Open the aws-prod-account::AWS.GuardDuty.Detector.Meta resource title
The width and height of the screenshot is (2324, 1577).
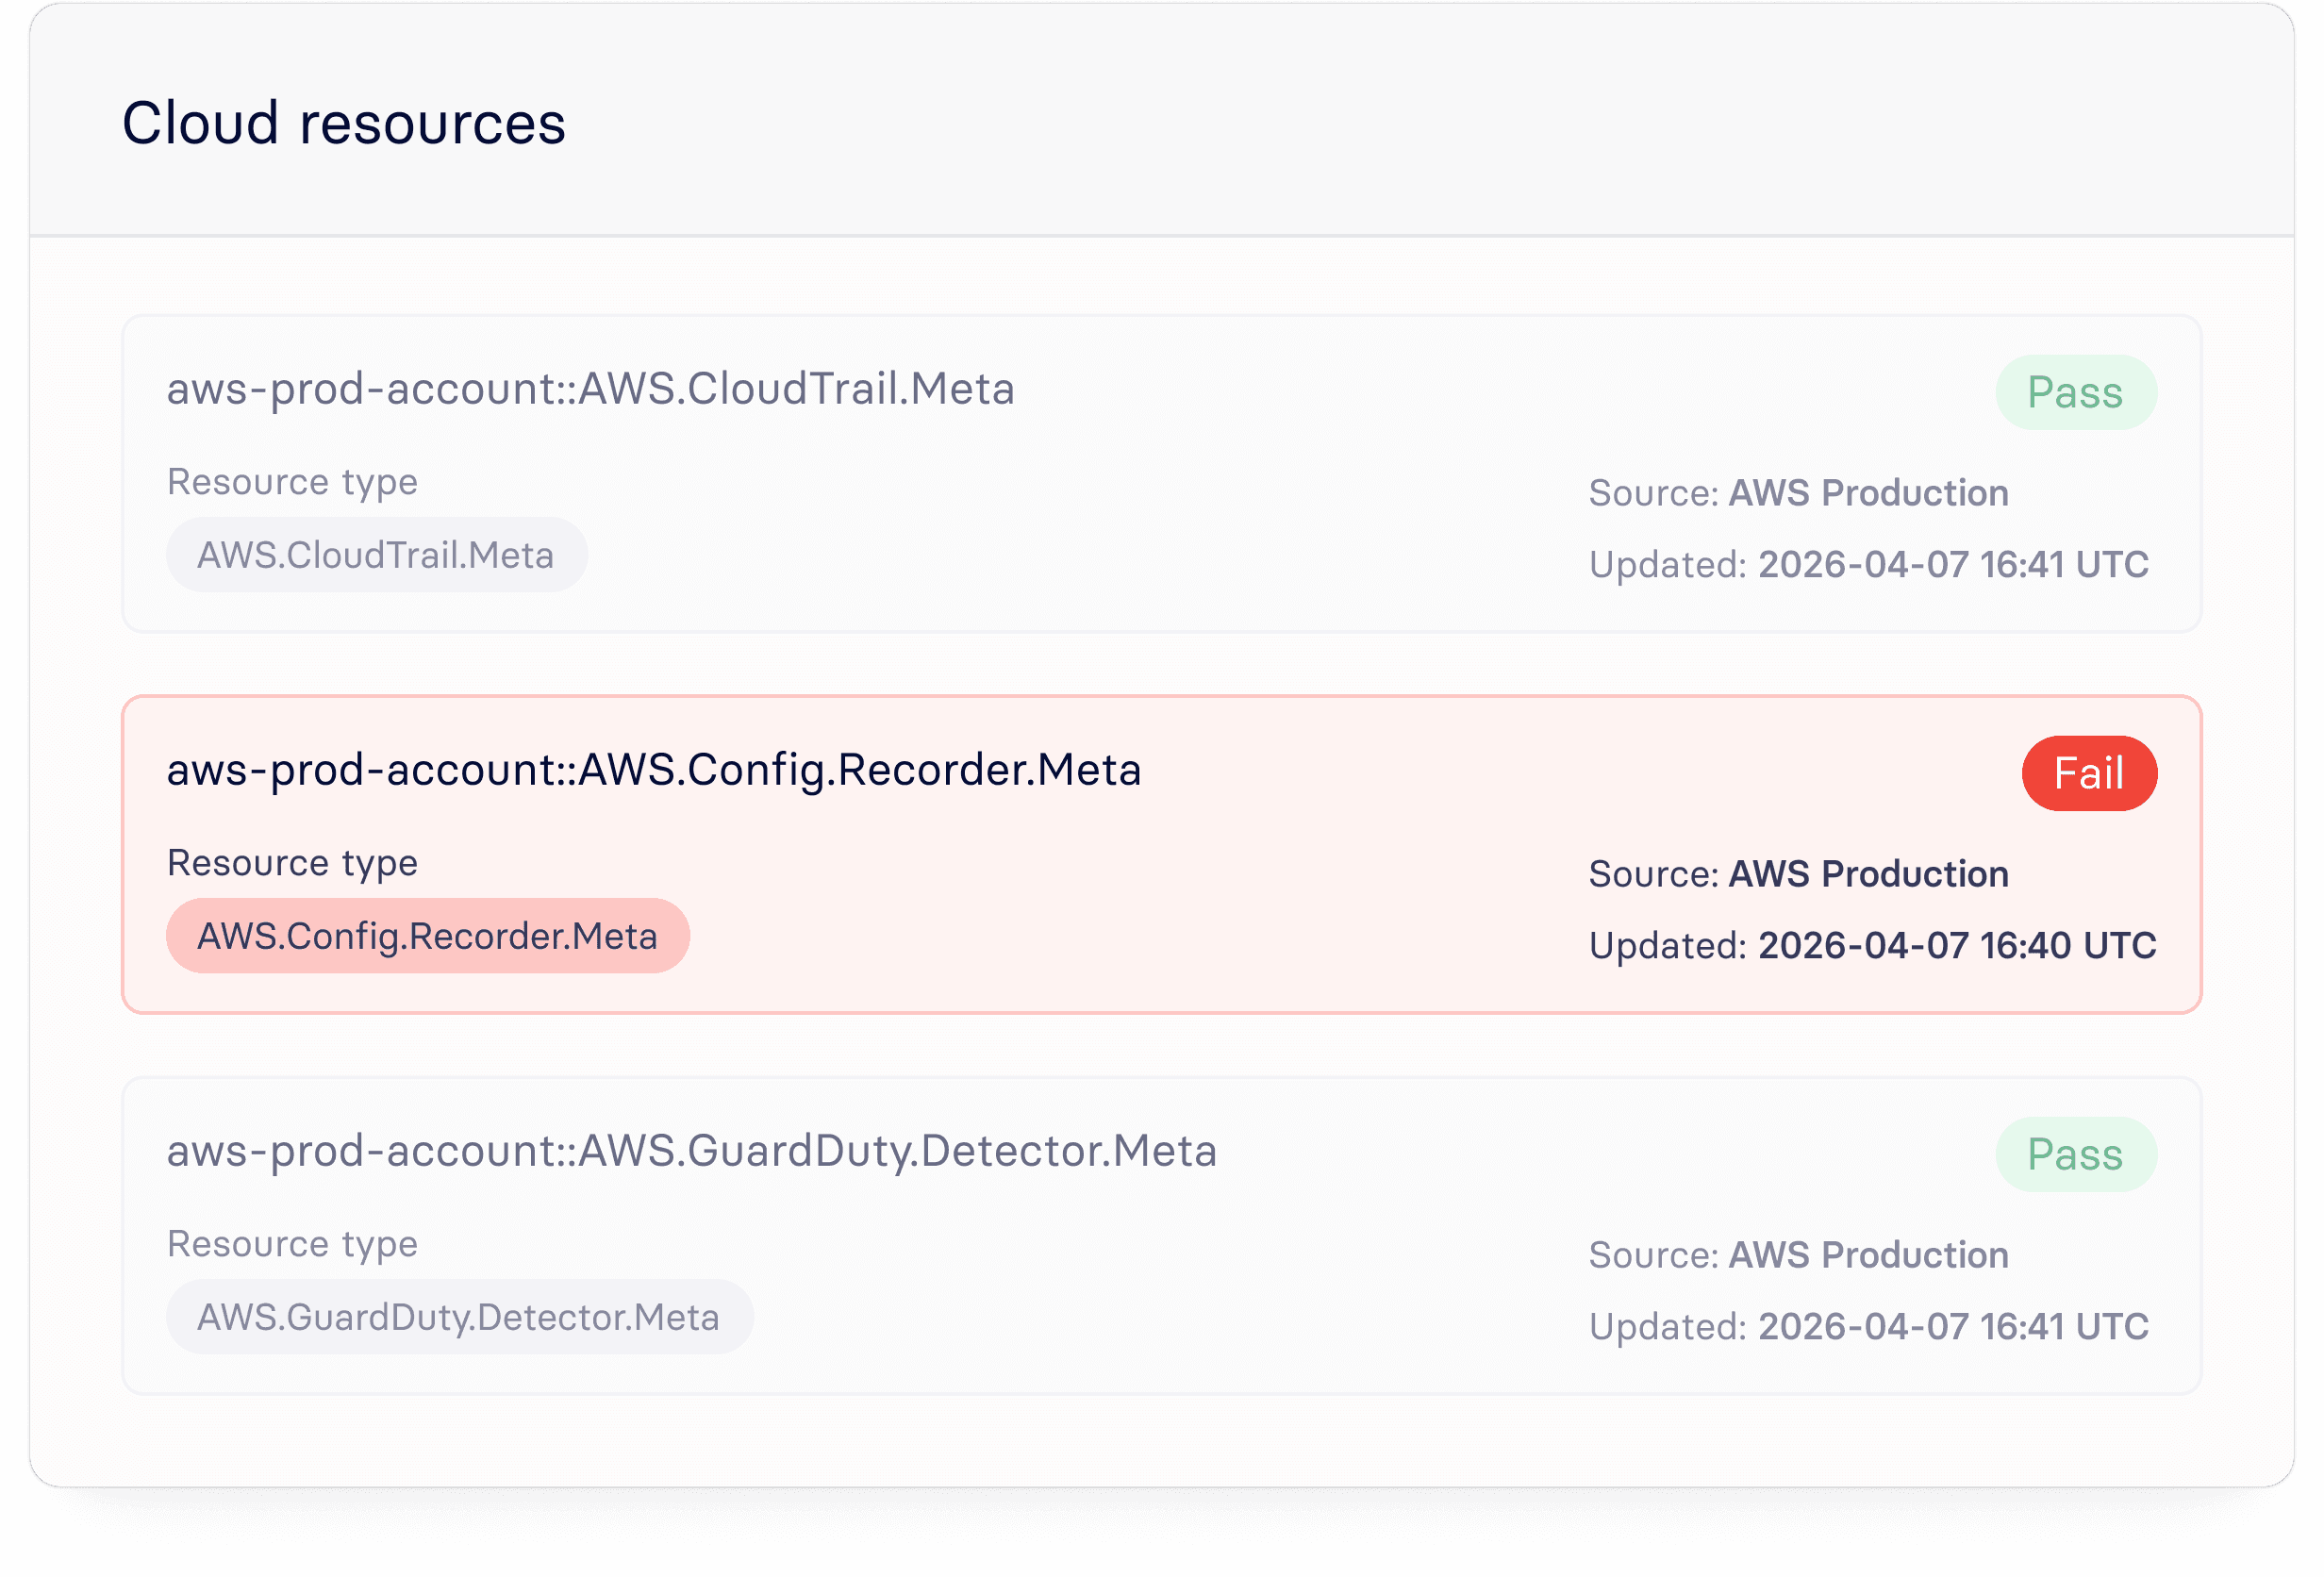tap(691, 1151)
